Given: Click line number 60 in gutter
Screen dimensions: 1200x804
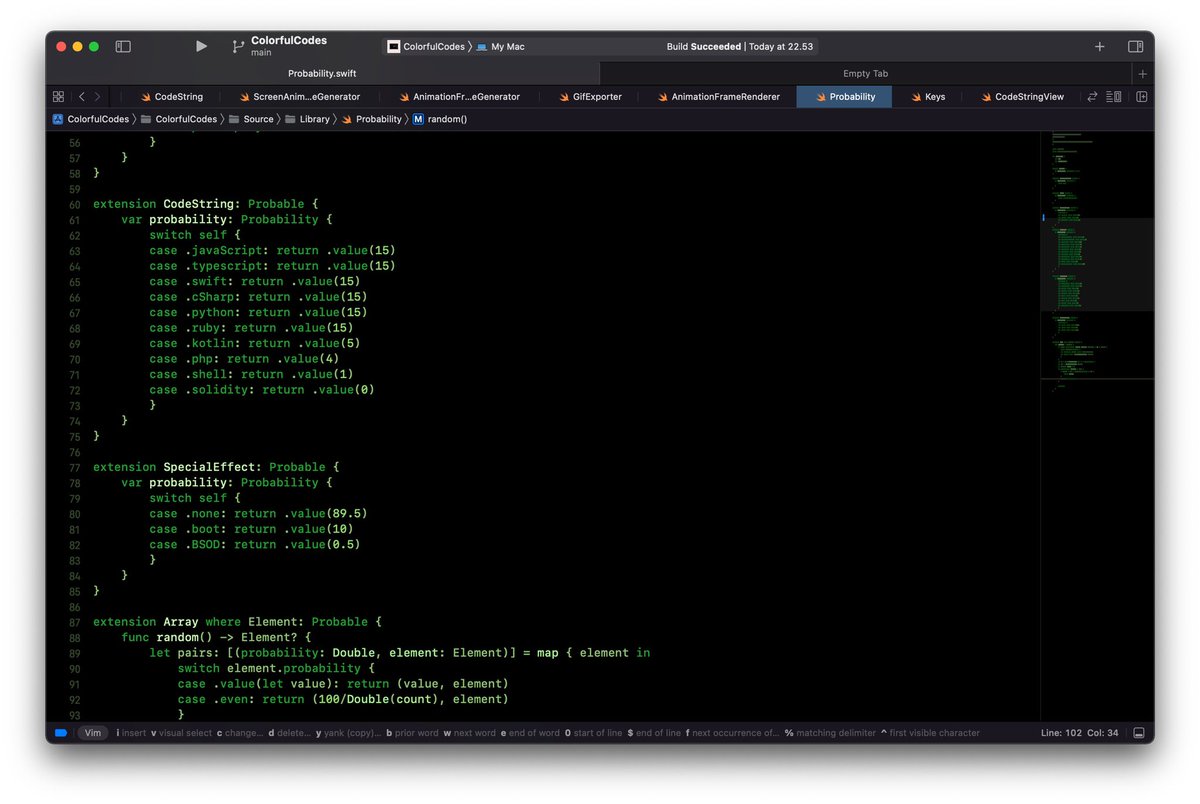Looking at the screenshot, I should [x=73, y=204].
